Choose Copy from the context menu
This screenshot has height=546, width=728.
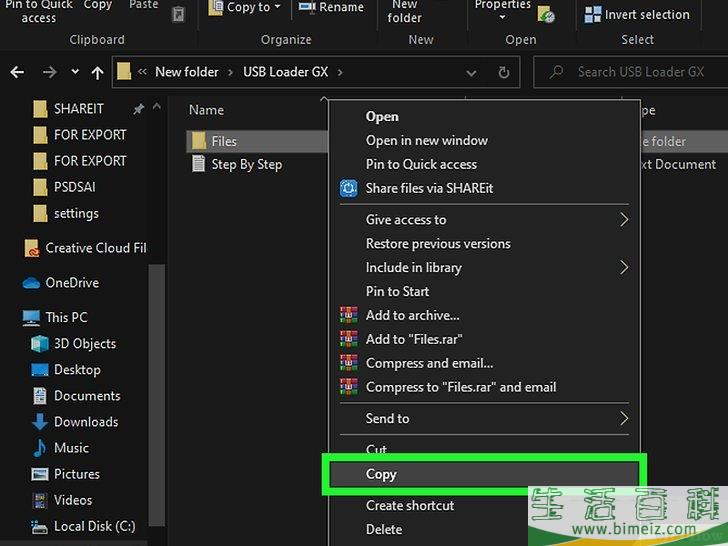[484, 474]
